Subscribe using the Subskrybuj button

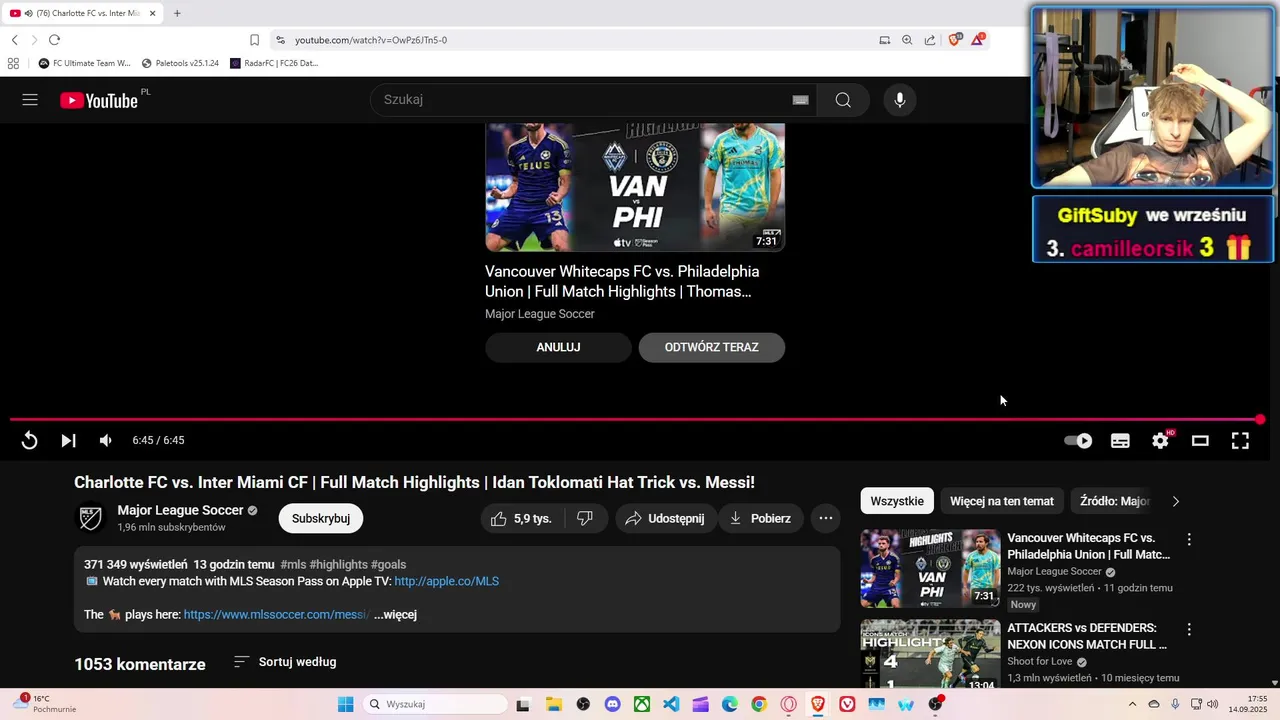[x=321, y=518]
